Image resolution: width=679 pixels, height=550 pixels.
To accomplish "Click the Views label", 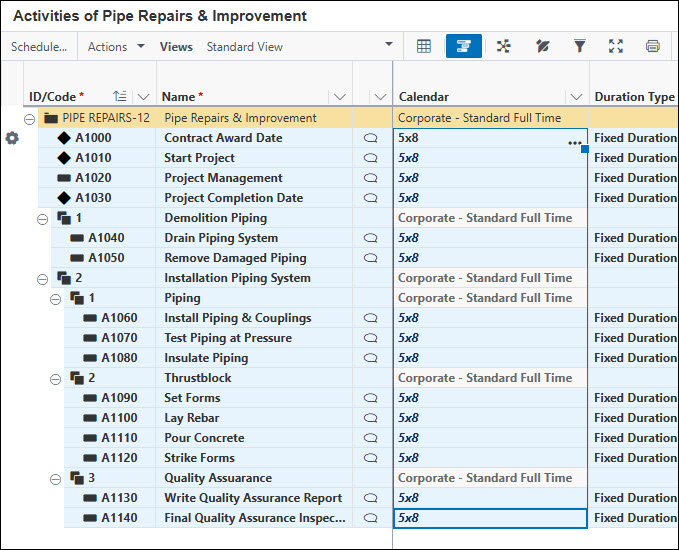I will pos(176,46).
